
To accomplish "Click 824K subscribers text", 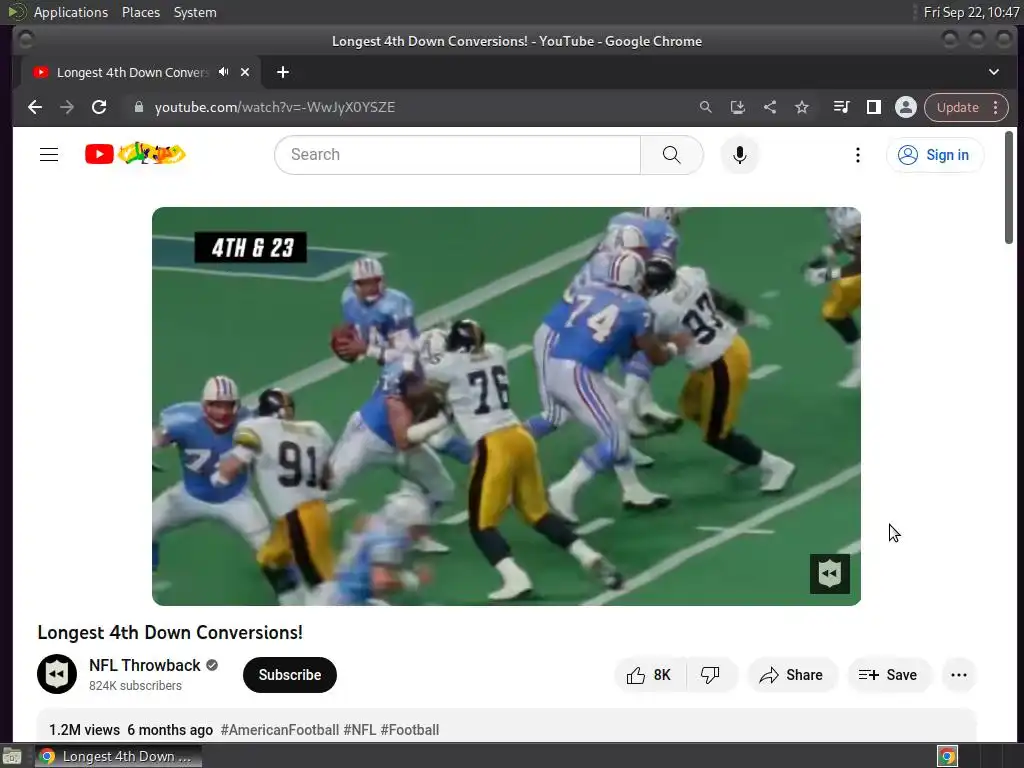I will click(x=135, y=686).
